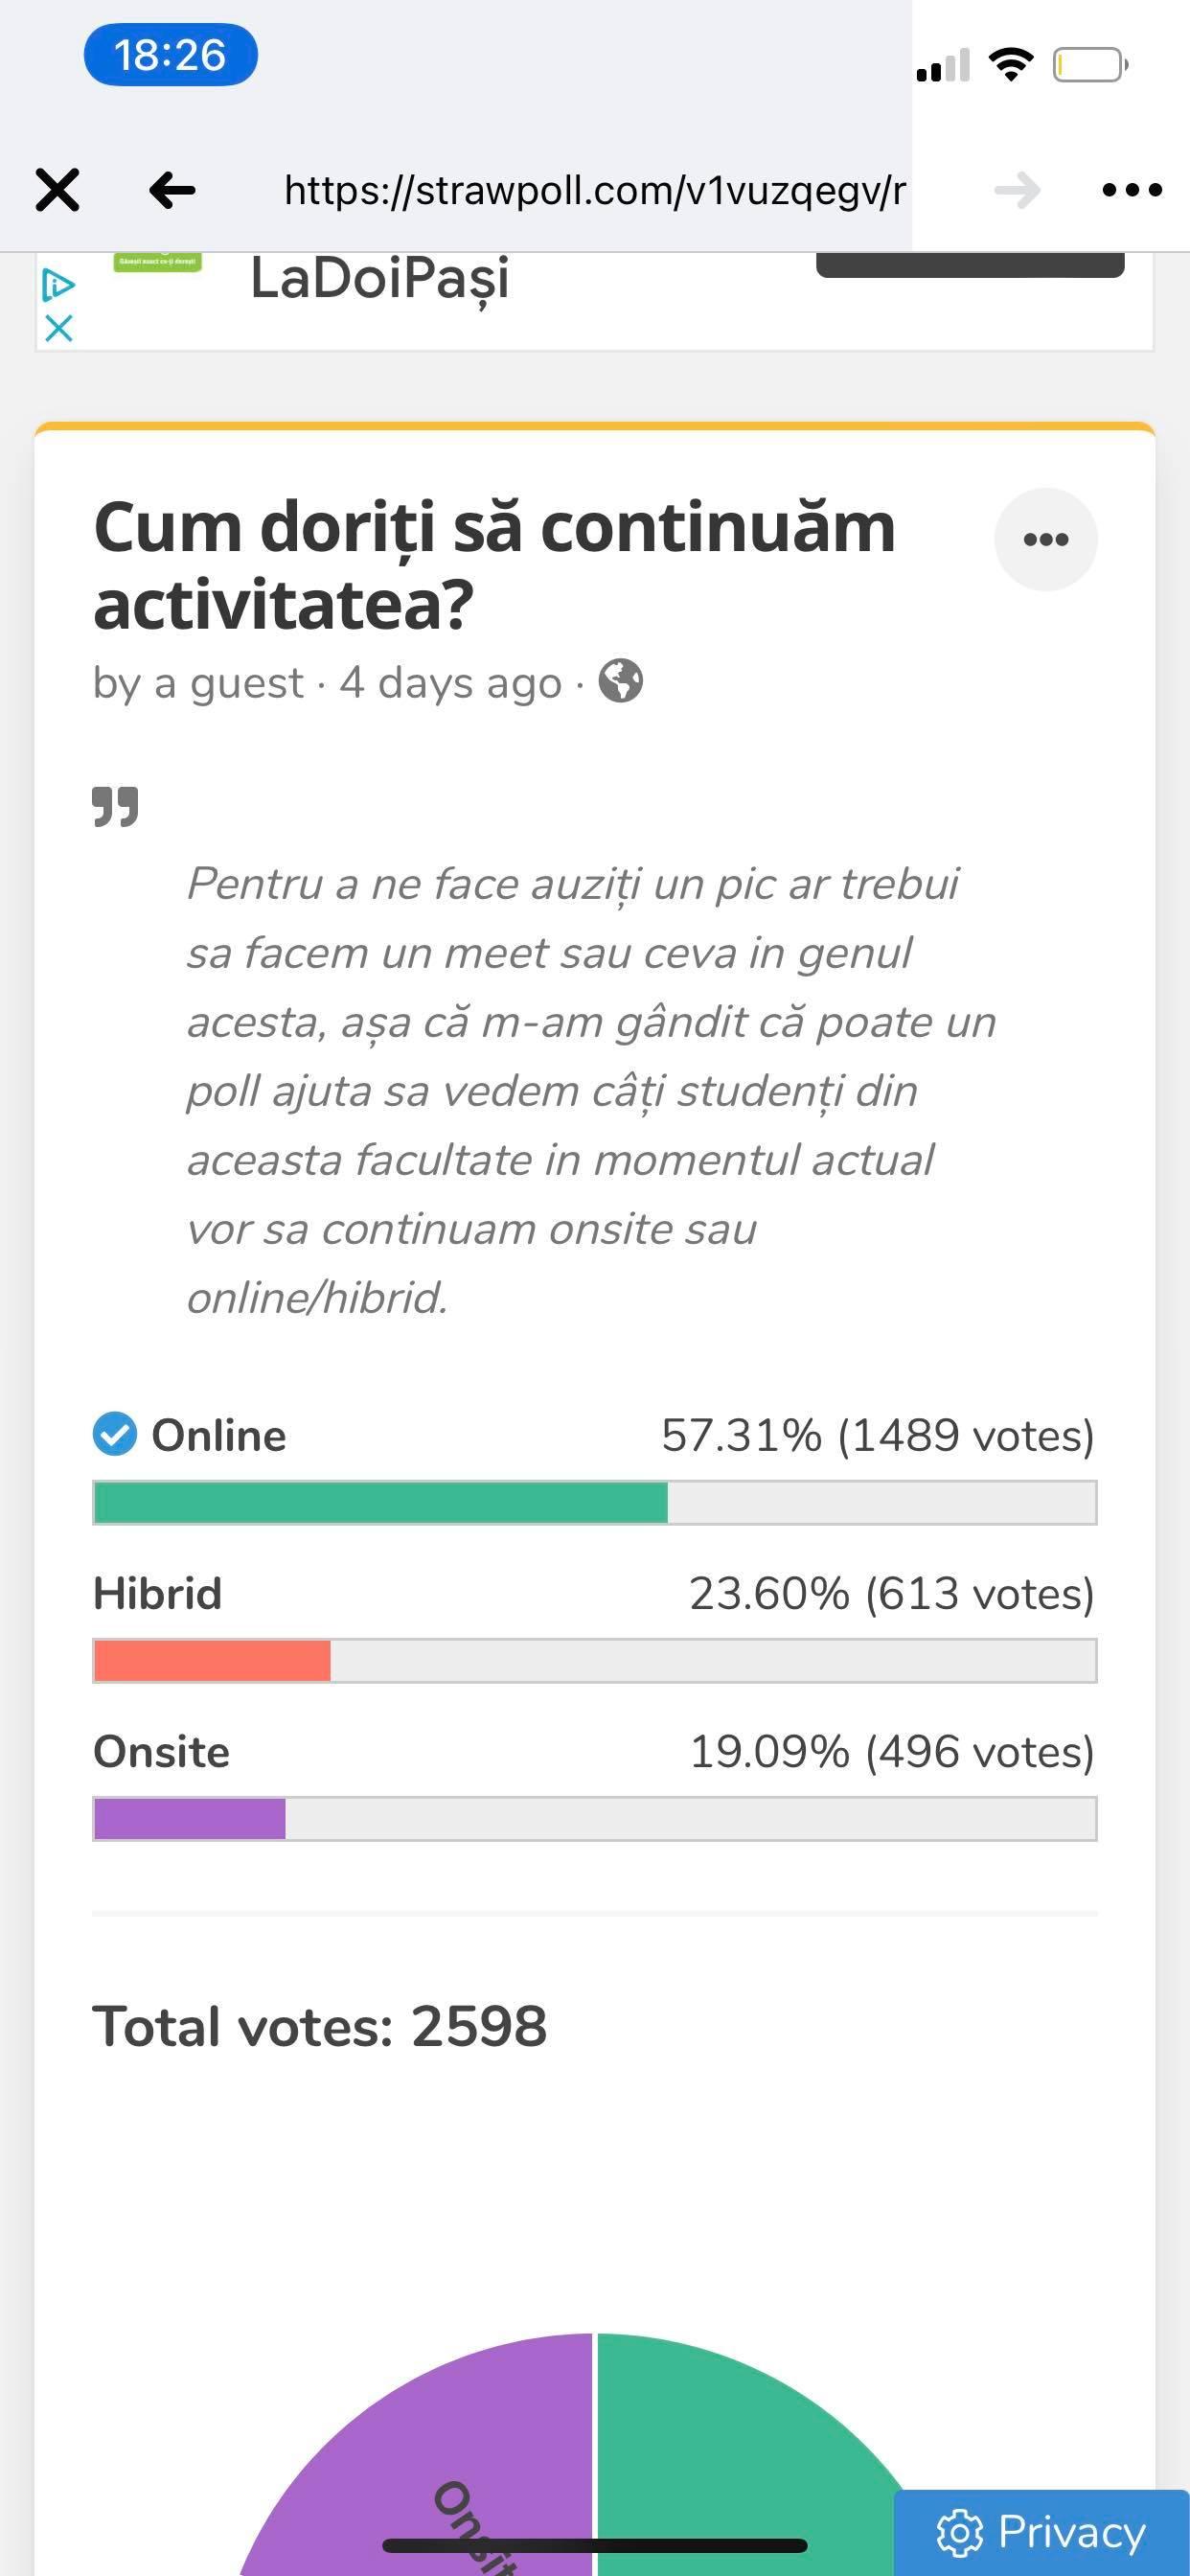Select the Onsite option label
This screenshot has height=2576, width=1190.
[161, 1751]
